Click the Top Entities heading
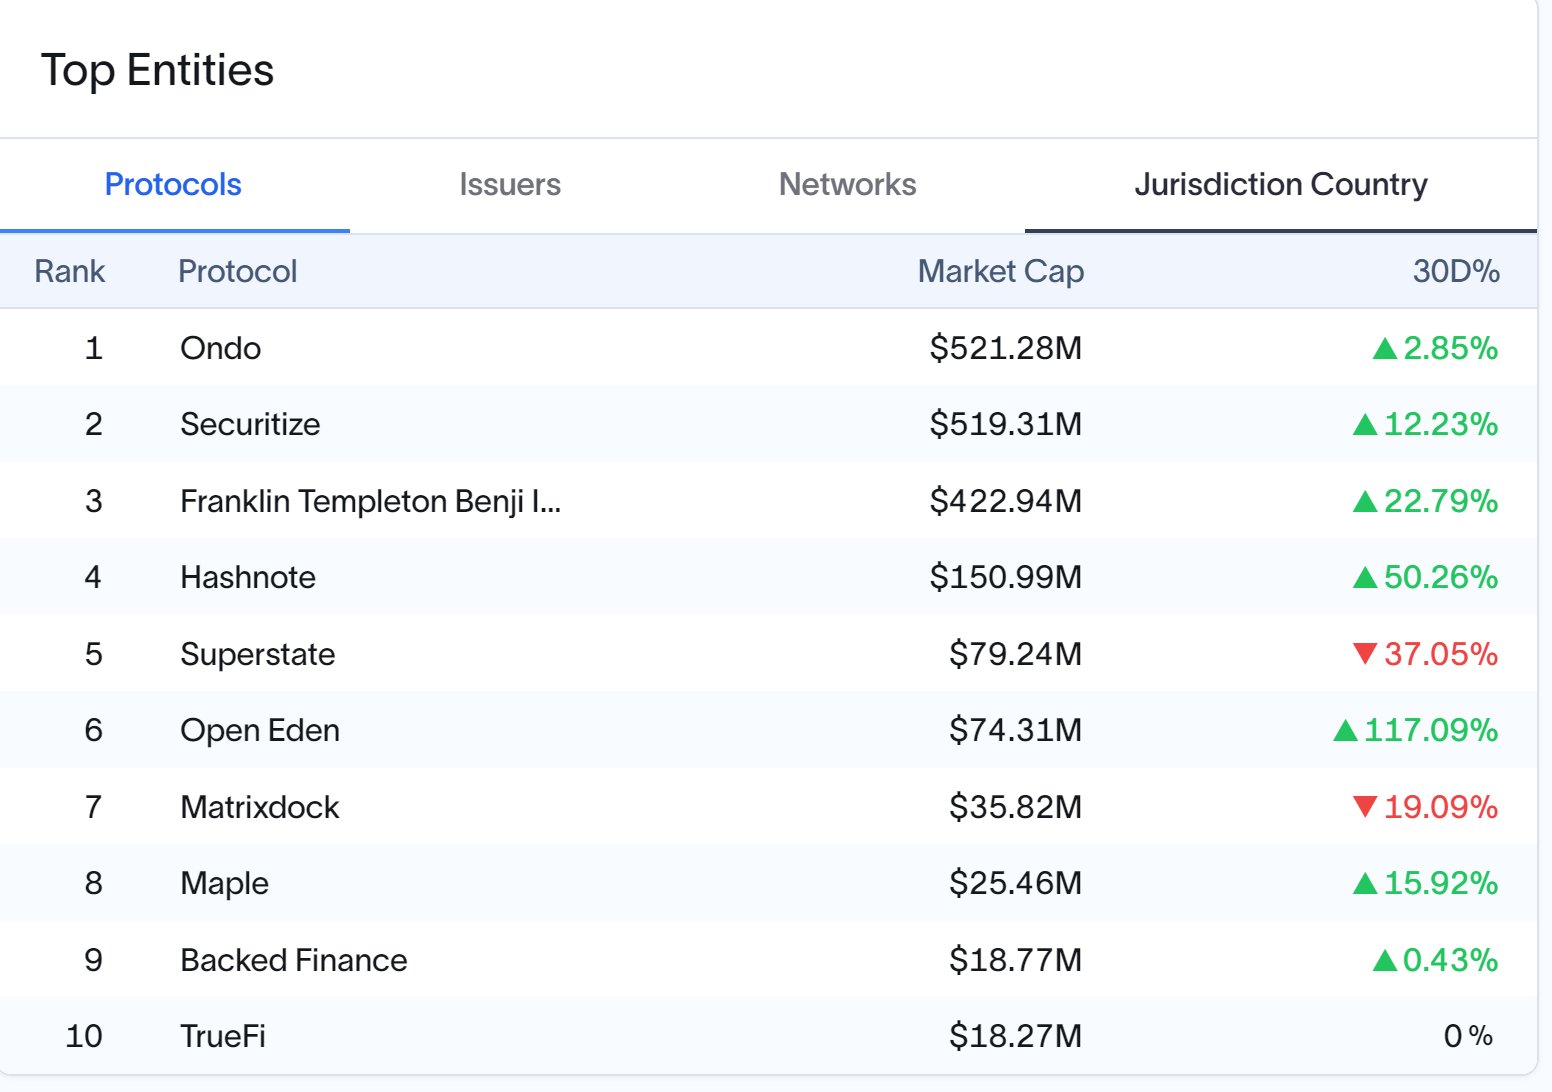The image size is (1552, 1092). coord(157,71)
